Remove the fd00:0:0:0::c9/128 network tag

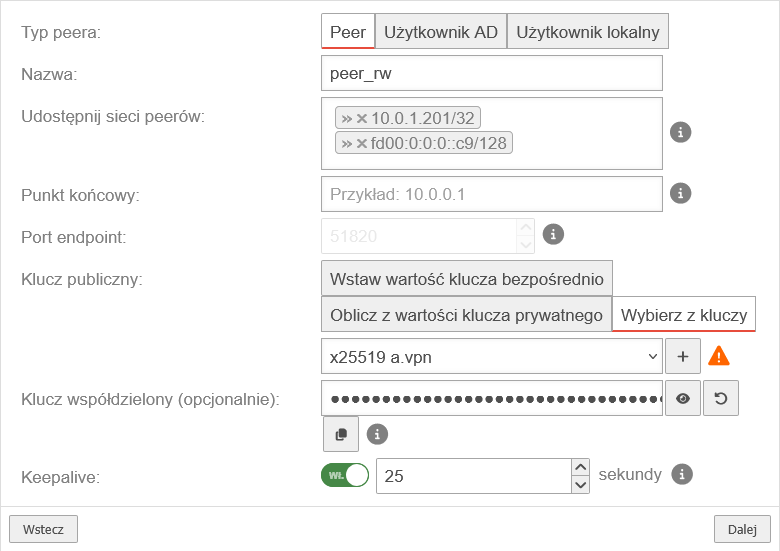[362, 143]
